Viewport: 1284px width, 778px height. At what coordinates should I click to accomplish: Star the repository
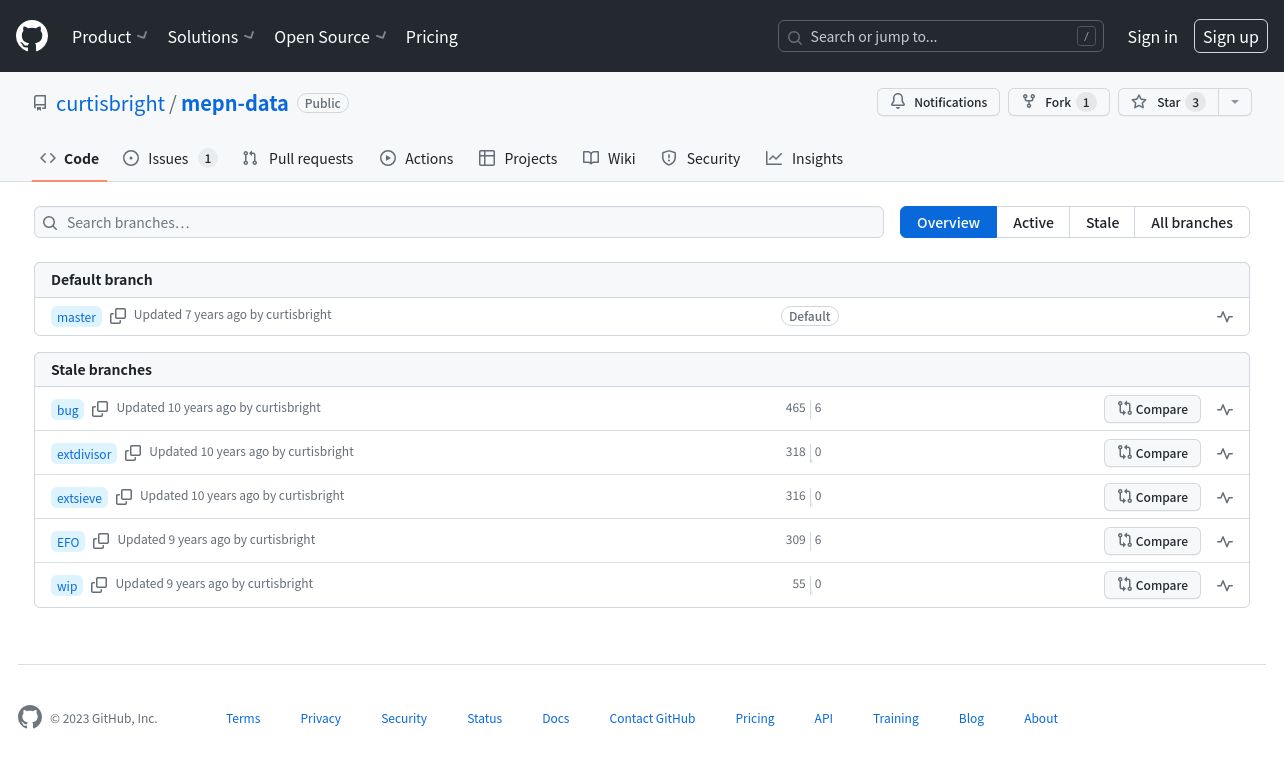[x=1168, y=102]
